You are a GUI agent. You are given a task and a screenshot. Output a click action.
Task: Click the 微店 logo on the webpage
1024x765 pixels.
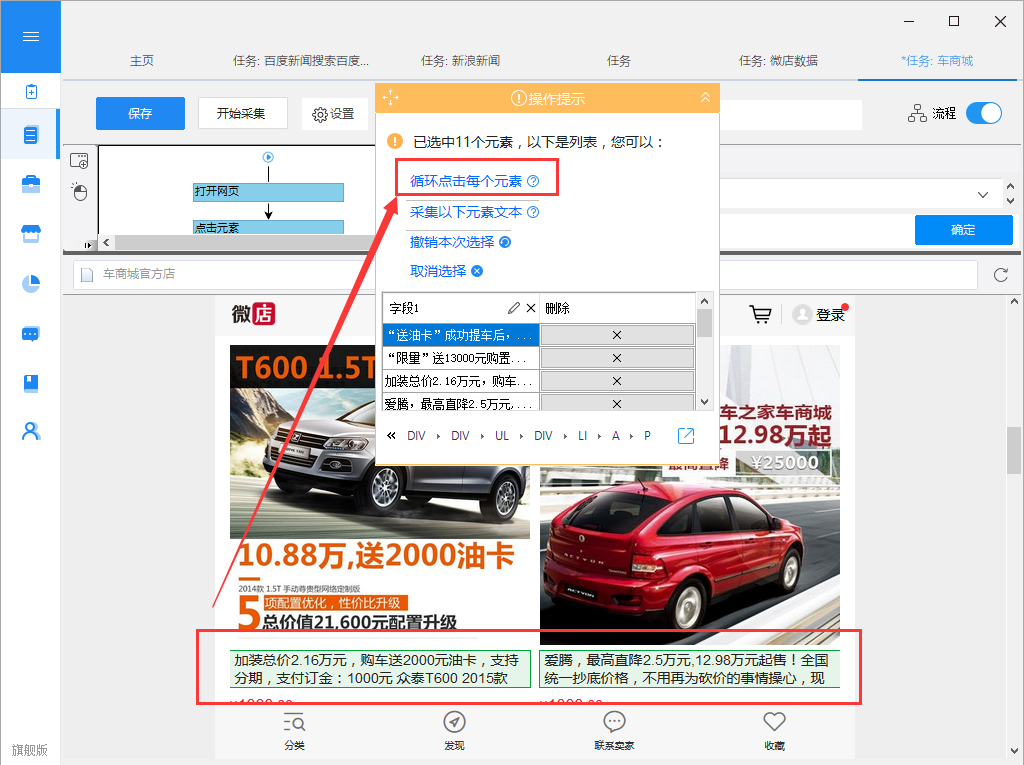253,314
